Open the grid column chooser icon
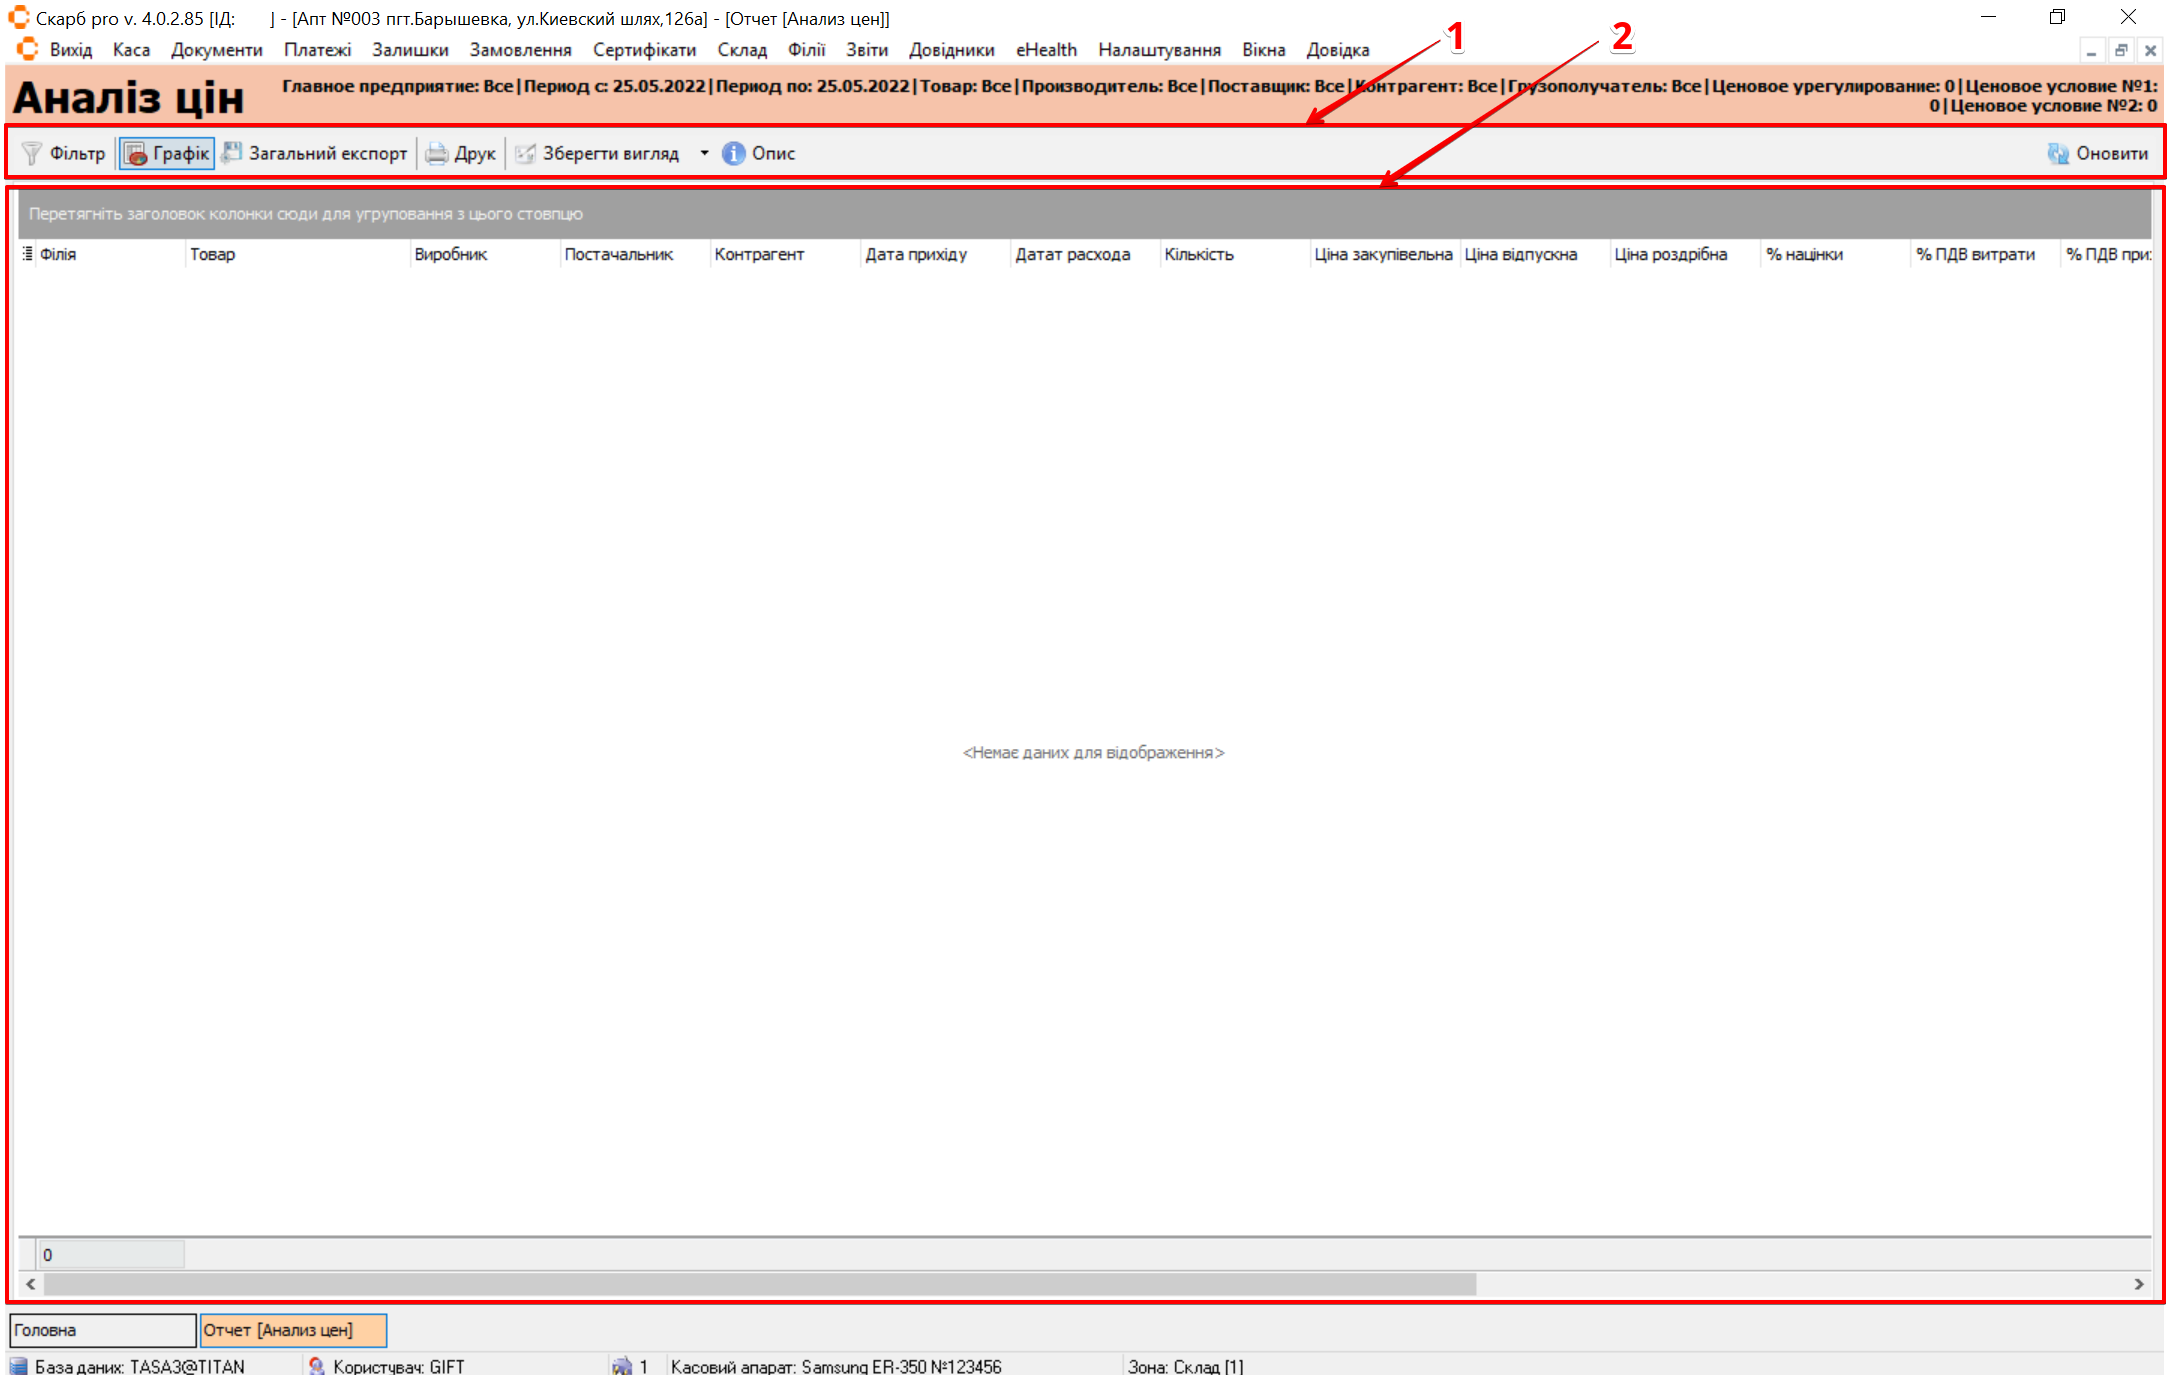2172x1375 pixels. [27, 254]
